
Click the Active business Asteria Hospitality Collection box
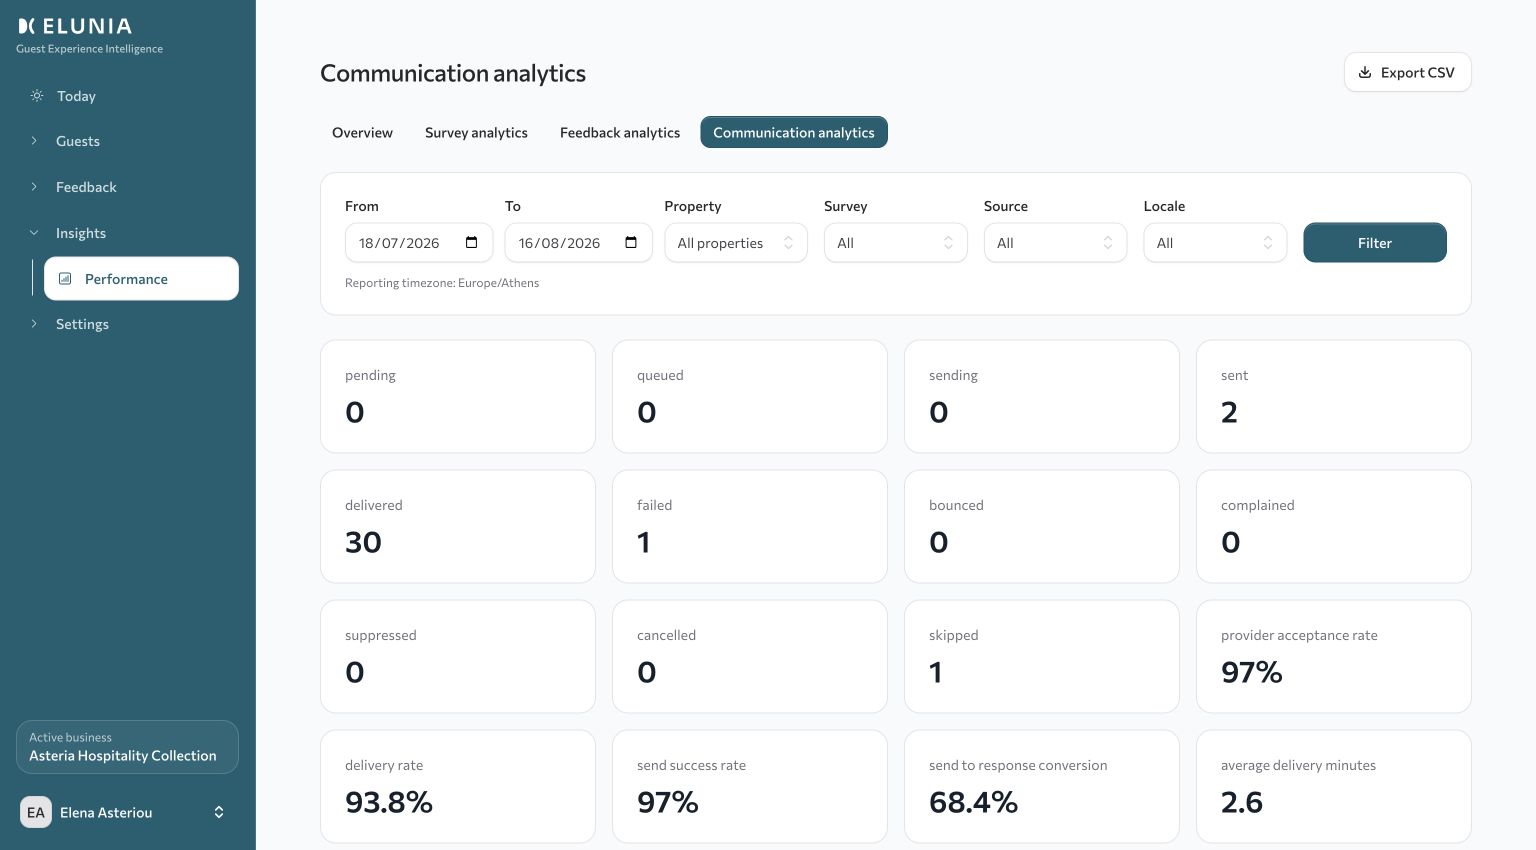127,747
